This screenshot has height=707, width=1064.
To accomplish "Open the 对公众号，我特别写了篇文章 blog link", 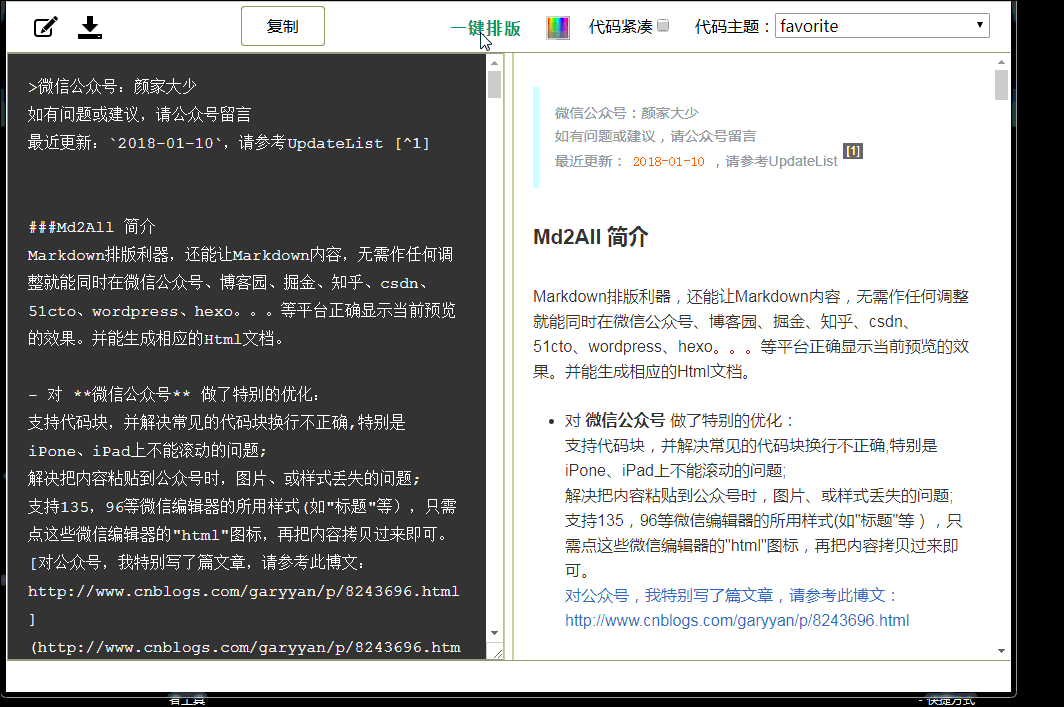I will tap(730, 596).
